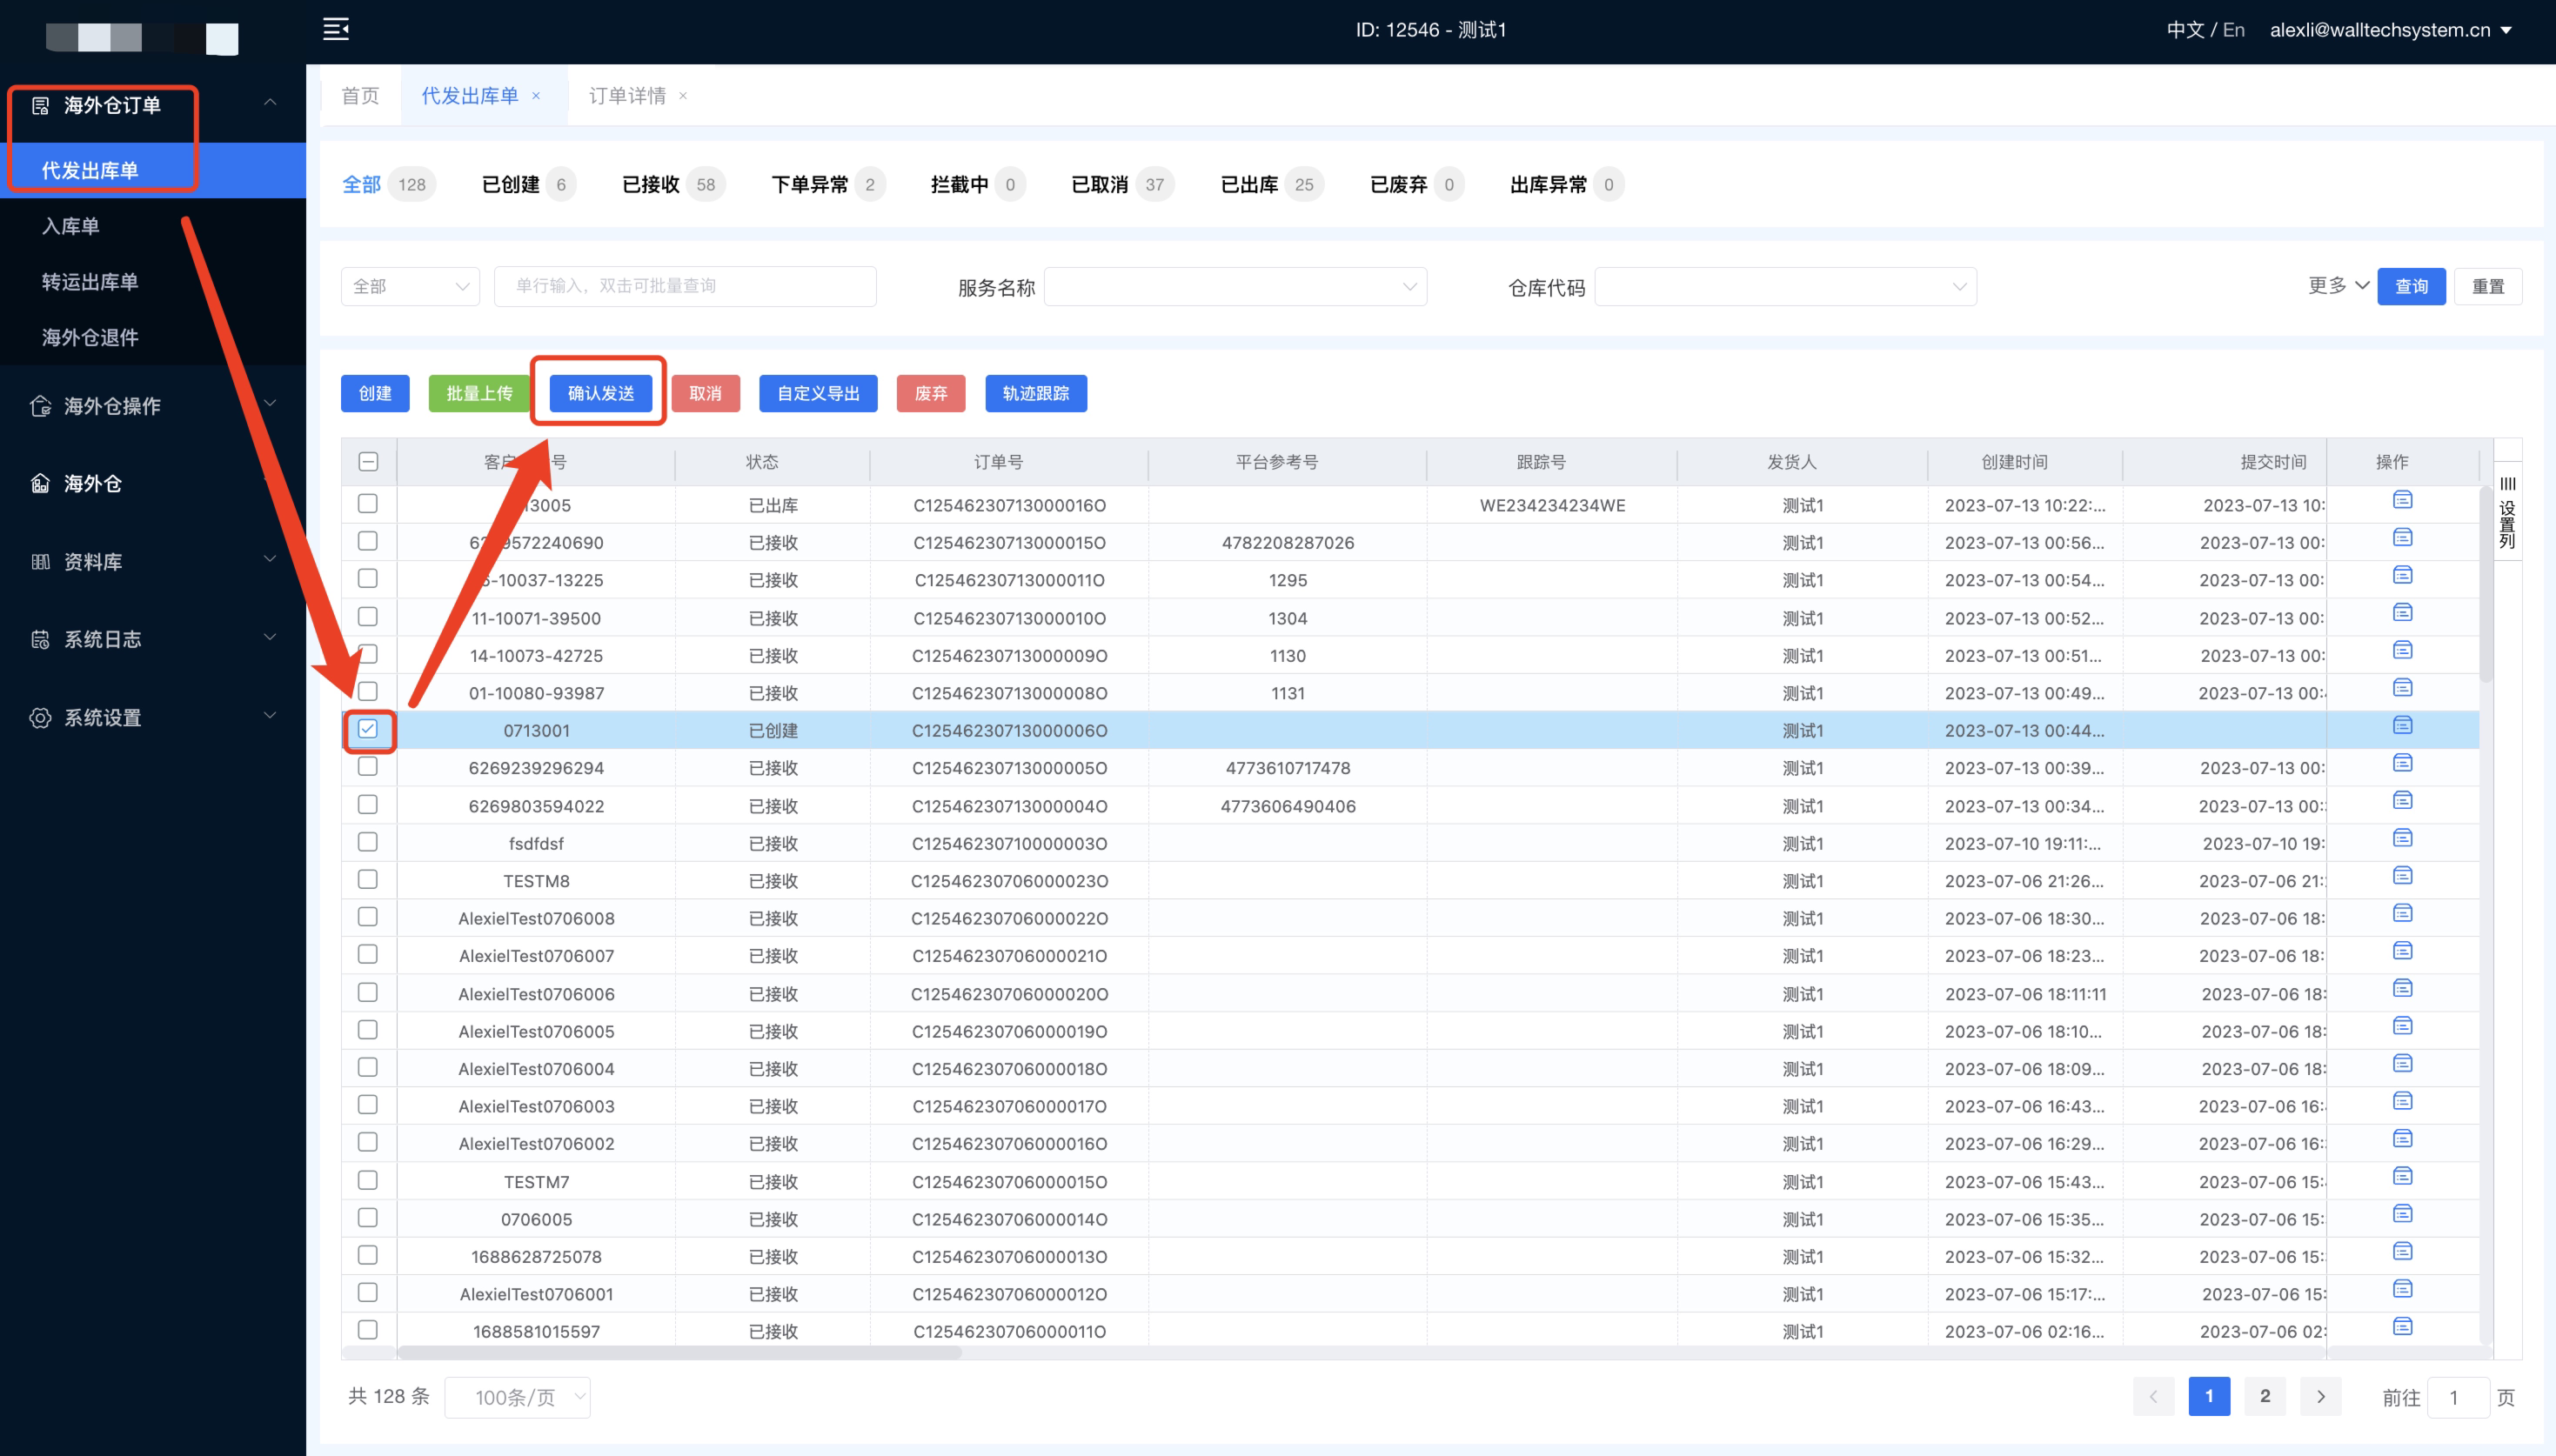The image size is (2556, 1456).
Task: Open the 全部 search-type dropdown
Action: click(x=410, y=286)
